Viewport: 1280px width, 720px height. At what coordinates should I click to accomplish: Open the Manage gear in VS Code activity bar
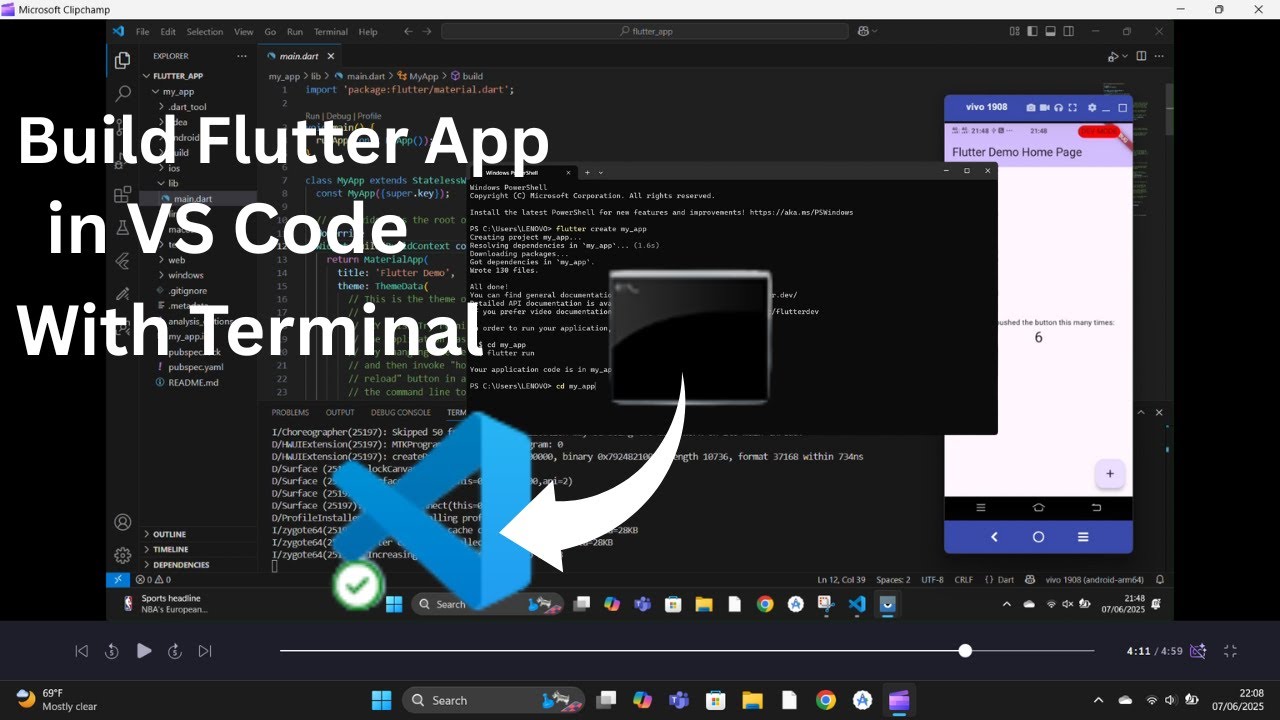[x=122, y=555]
